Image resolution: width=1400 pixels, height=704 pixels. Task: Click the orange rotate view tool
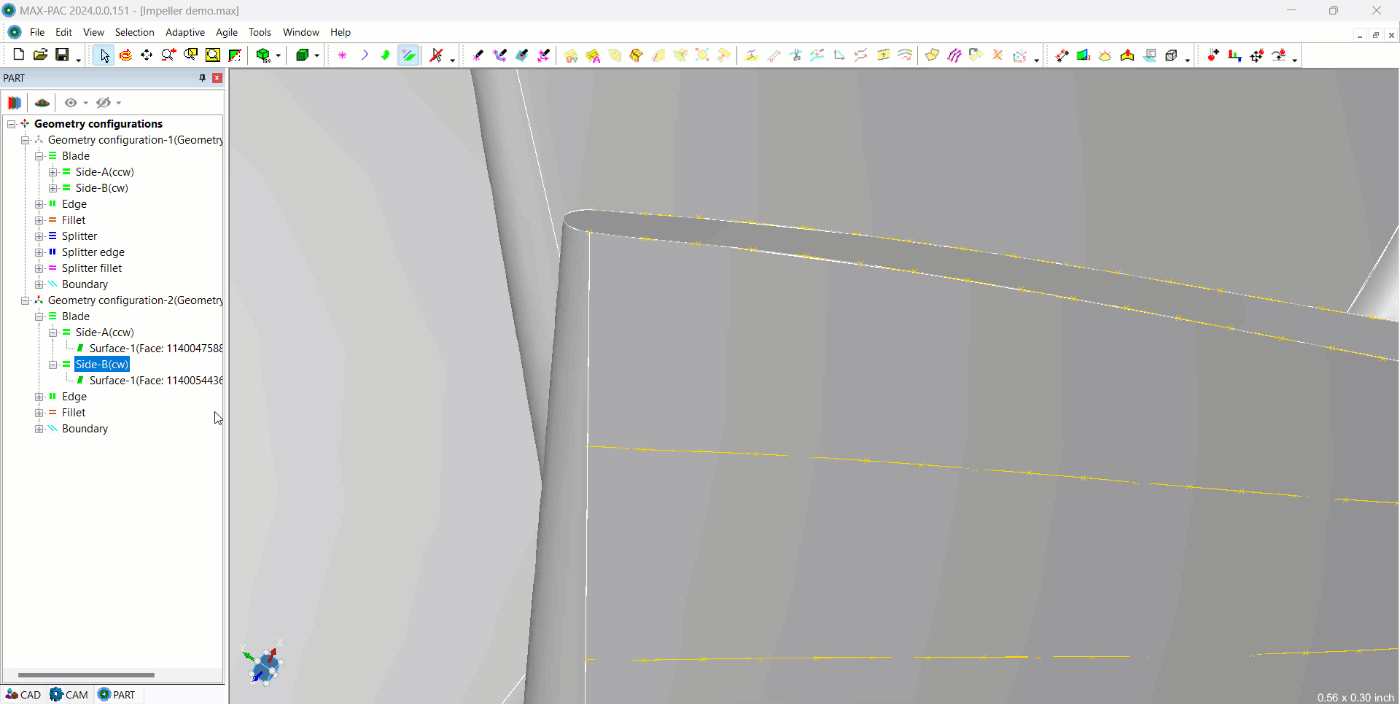pyautogui.click(x=125, y=55)
